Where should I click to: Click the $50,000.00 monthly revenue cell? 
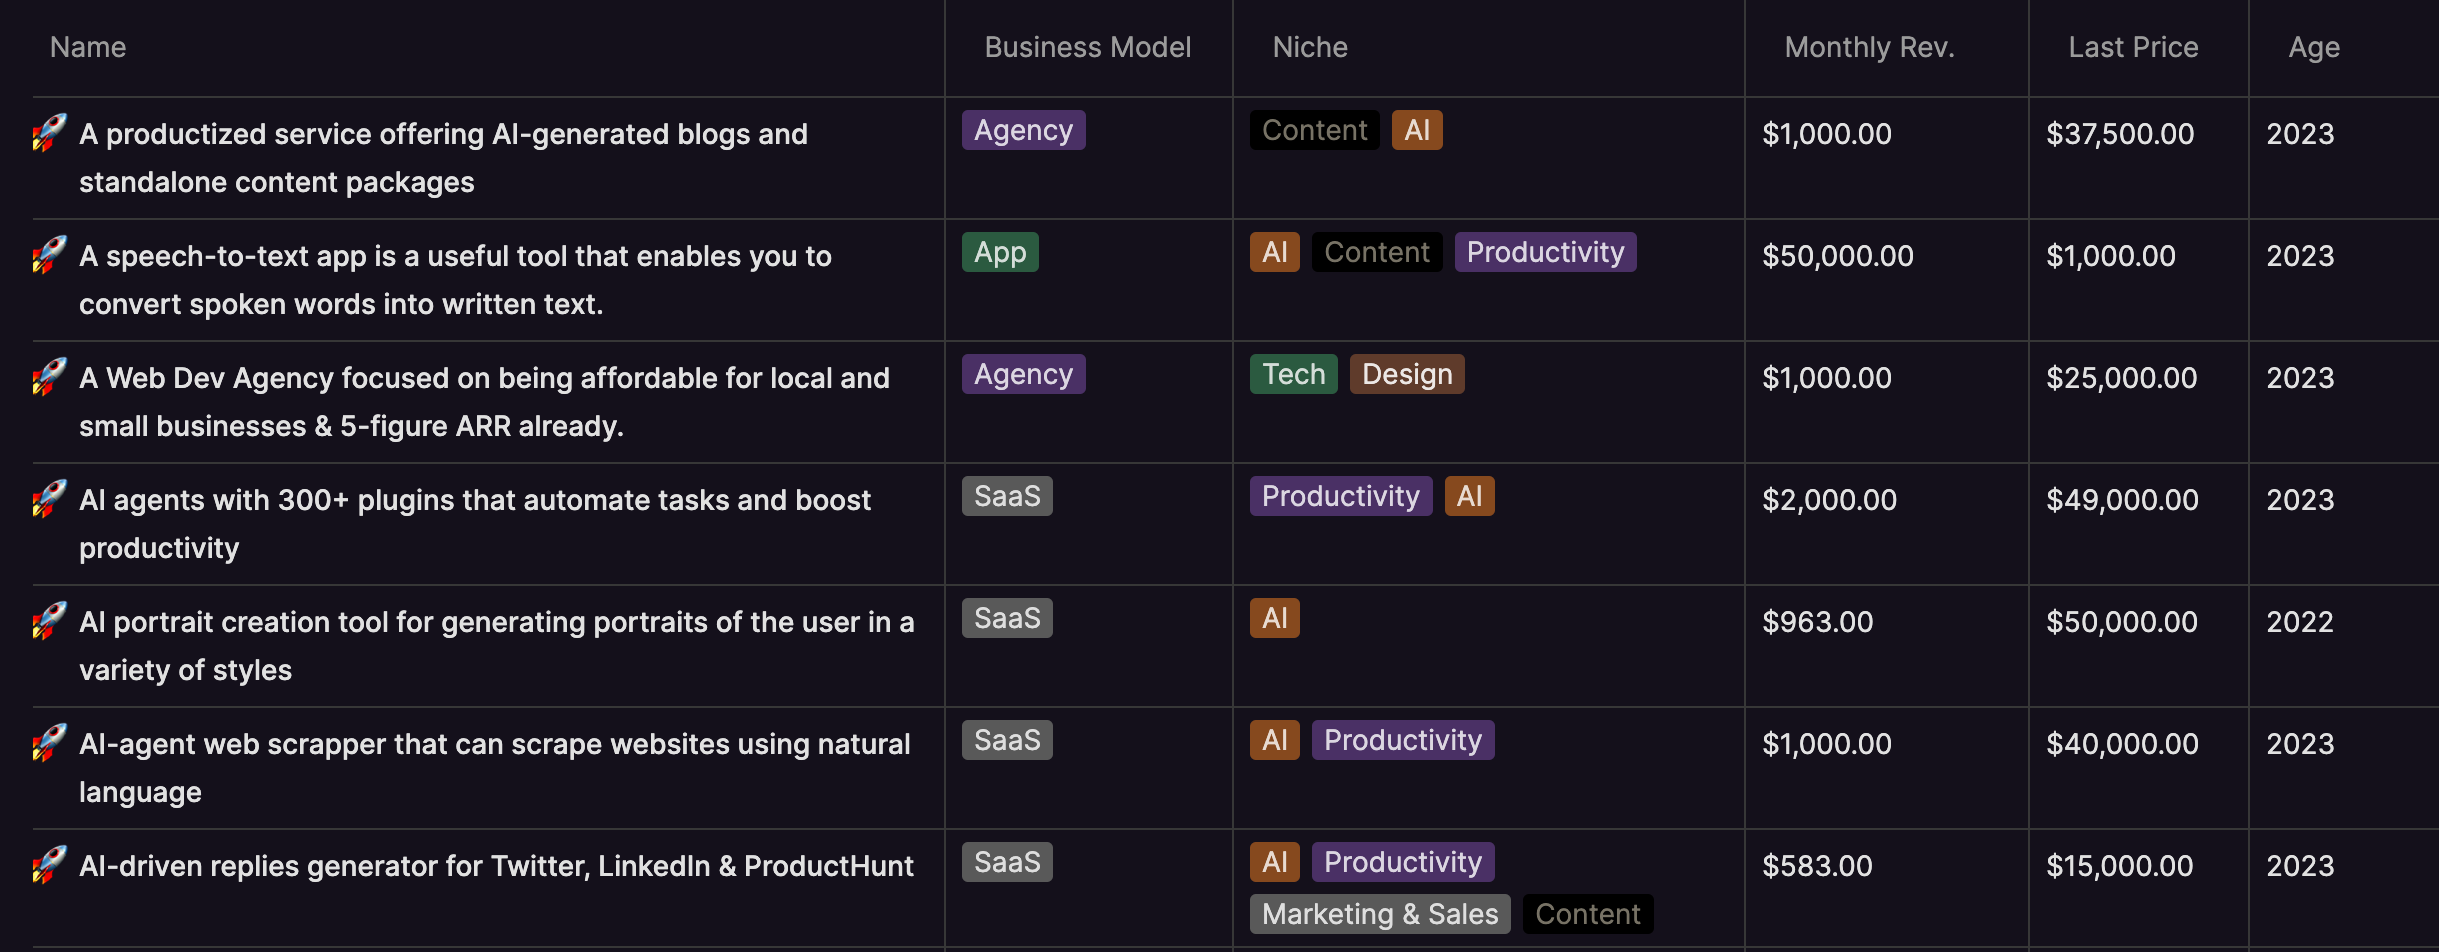coord(1838,256)
